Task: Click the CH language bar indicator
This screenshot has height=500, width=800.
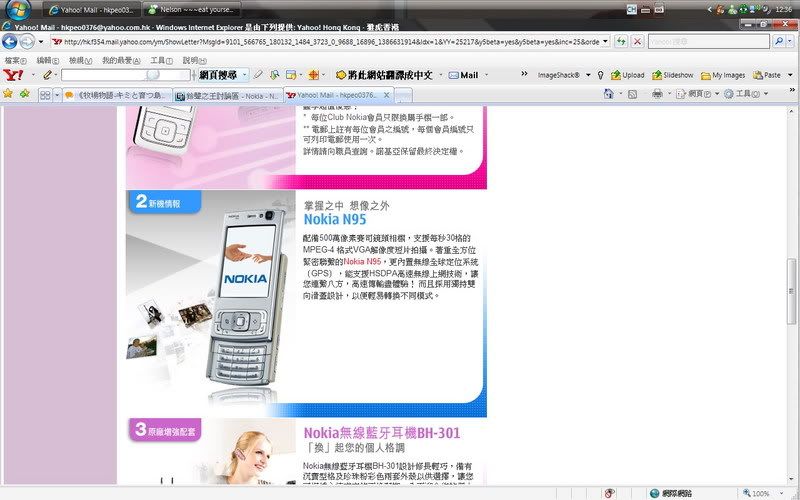Action: click(x=632, y=9)
